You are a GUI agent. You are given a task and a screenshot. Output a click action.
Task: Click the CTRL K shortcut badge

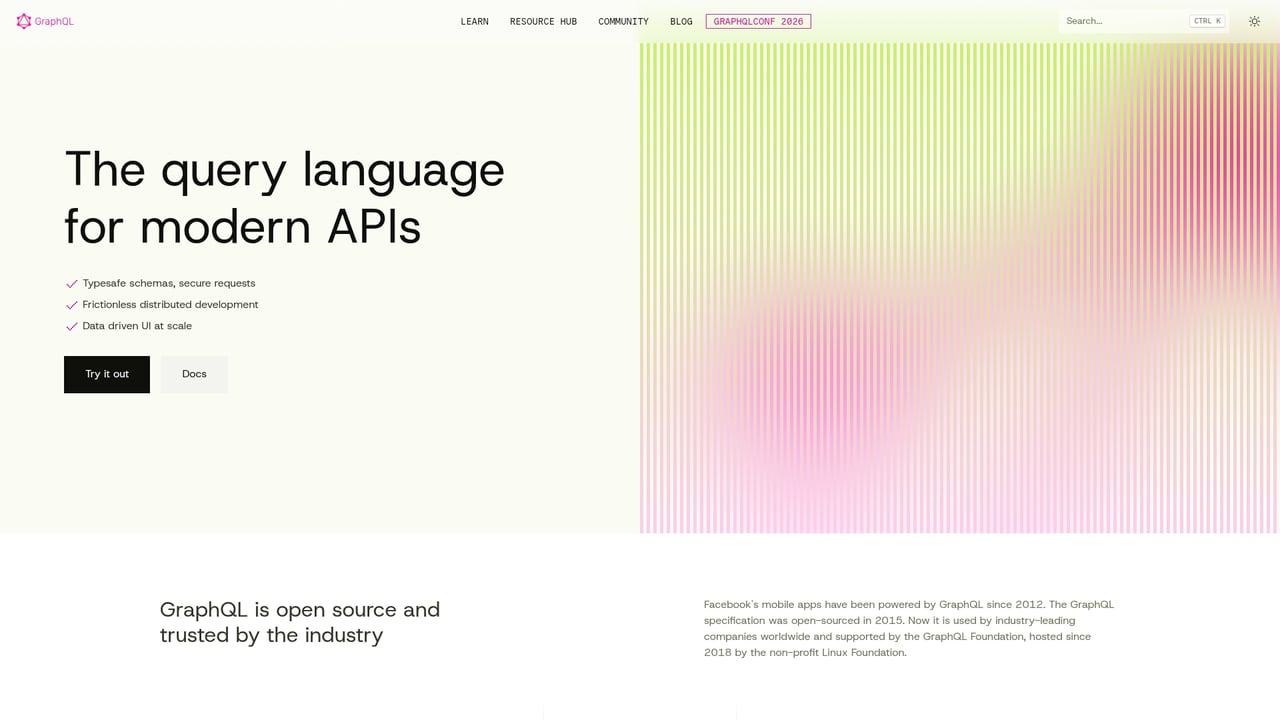(1206, 20)
